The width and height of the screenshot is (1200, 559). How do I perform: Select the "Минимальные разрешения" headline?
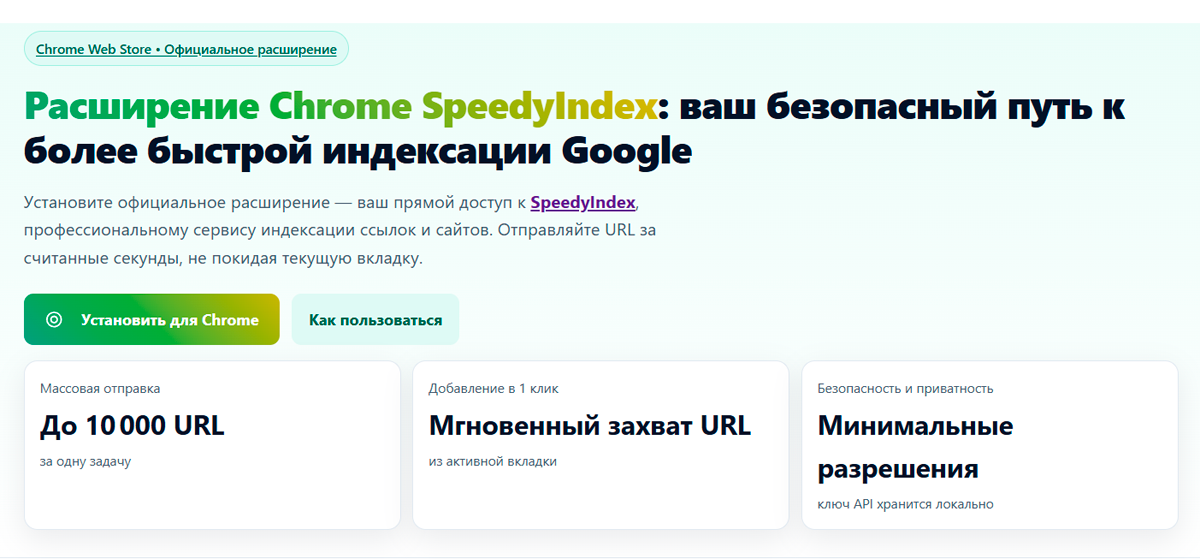coord(915,447)
